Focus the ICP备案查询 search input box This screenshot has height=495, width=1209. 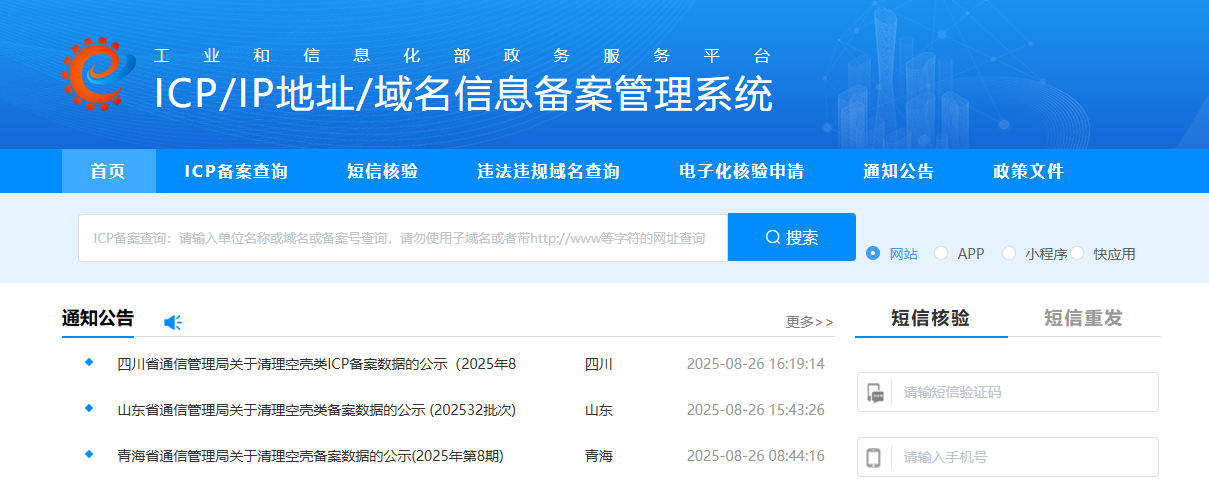[402, 238]
